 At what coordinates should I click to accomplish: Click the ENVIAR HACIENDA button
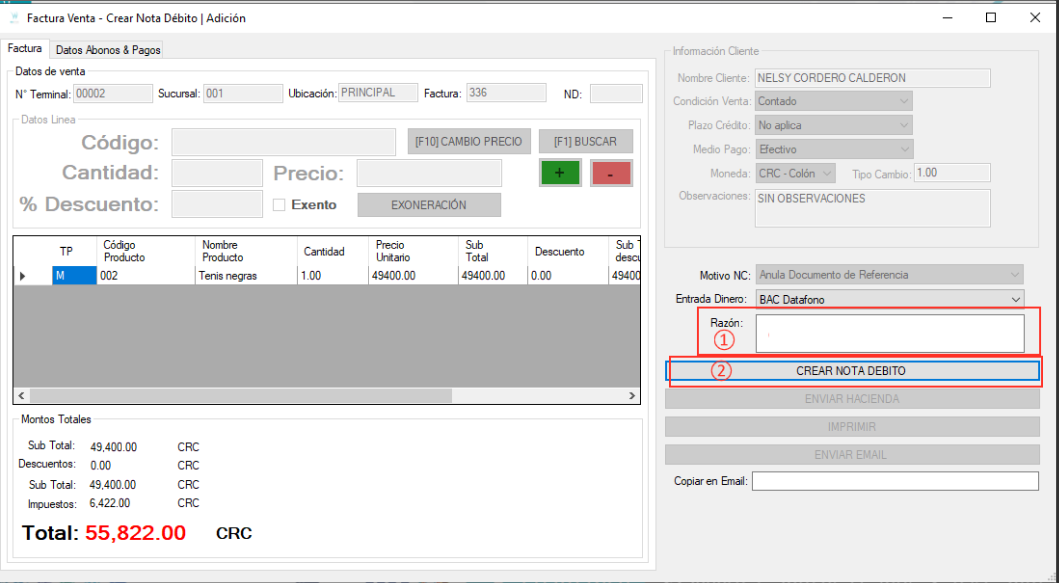click(x=852, y=399)
